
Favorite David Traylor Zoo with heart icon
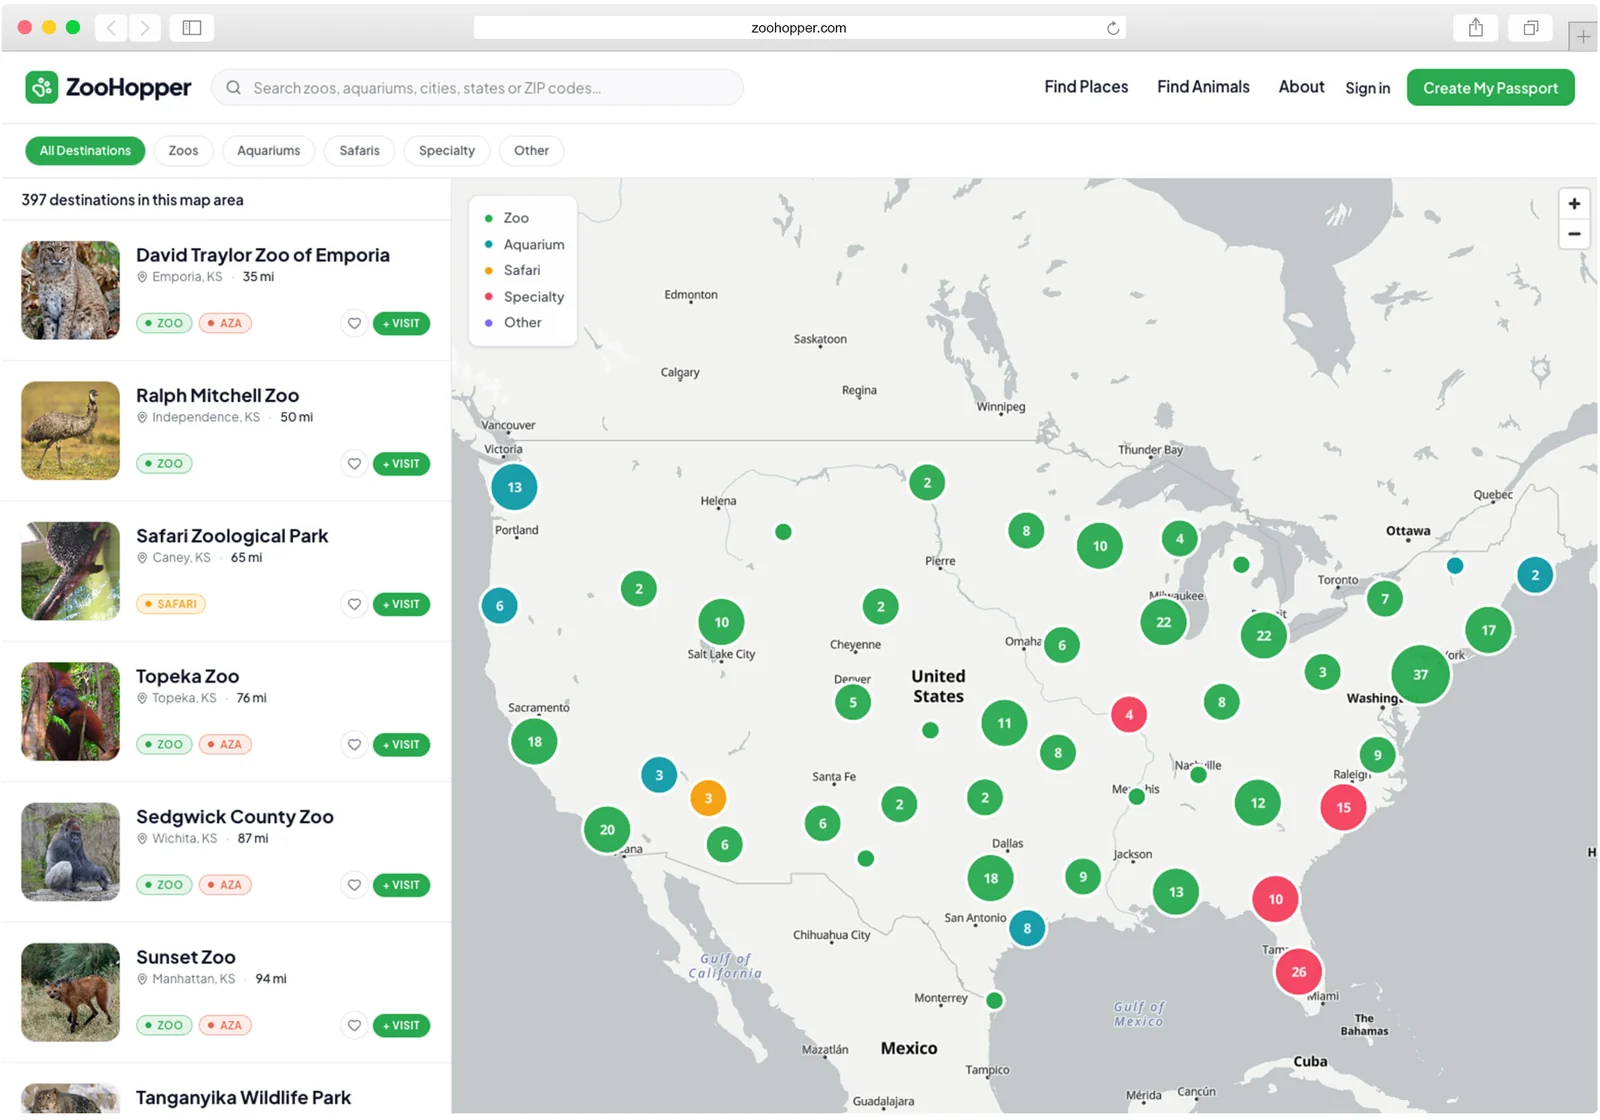tap(354, 323)
